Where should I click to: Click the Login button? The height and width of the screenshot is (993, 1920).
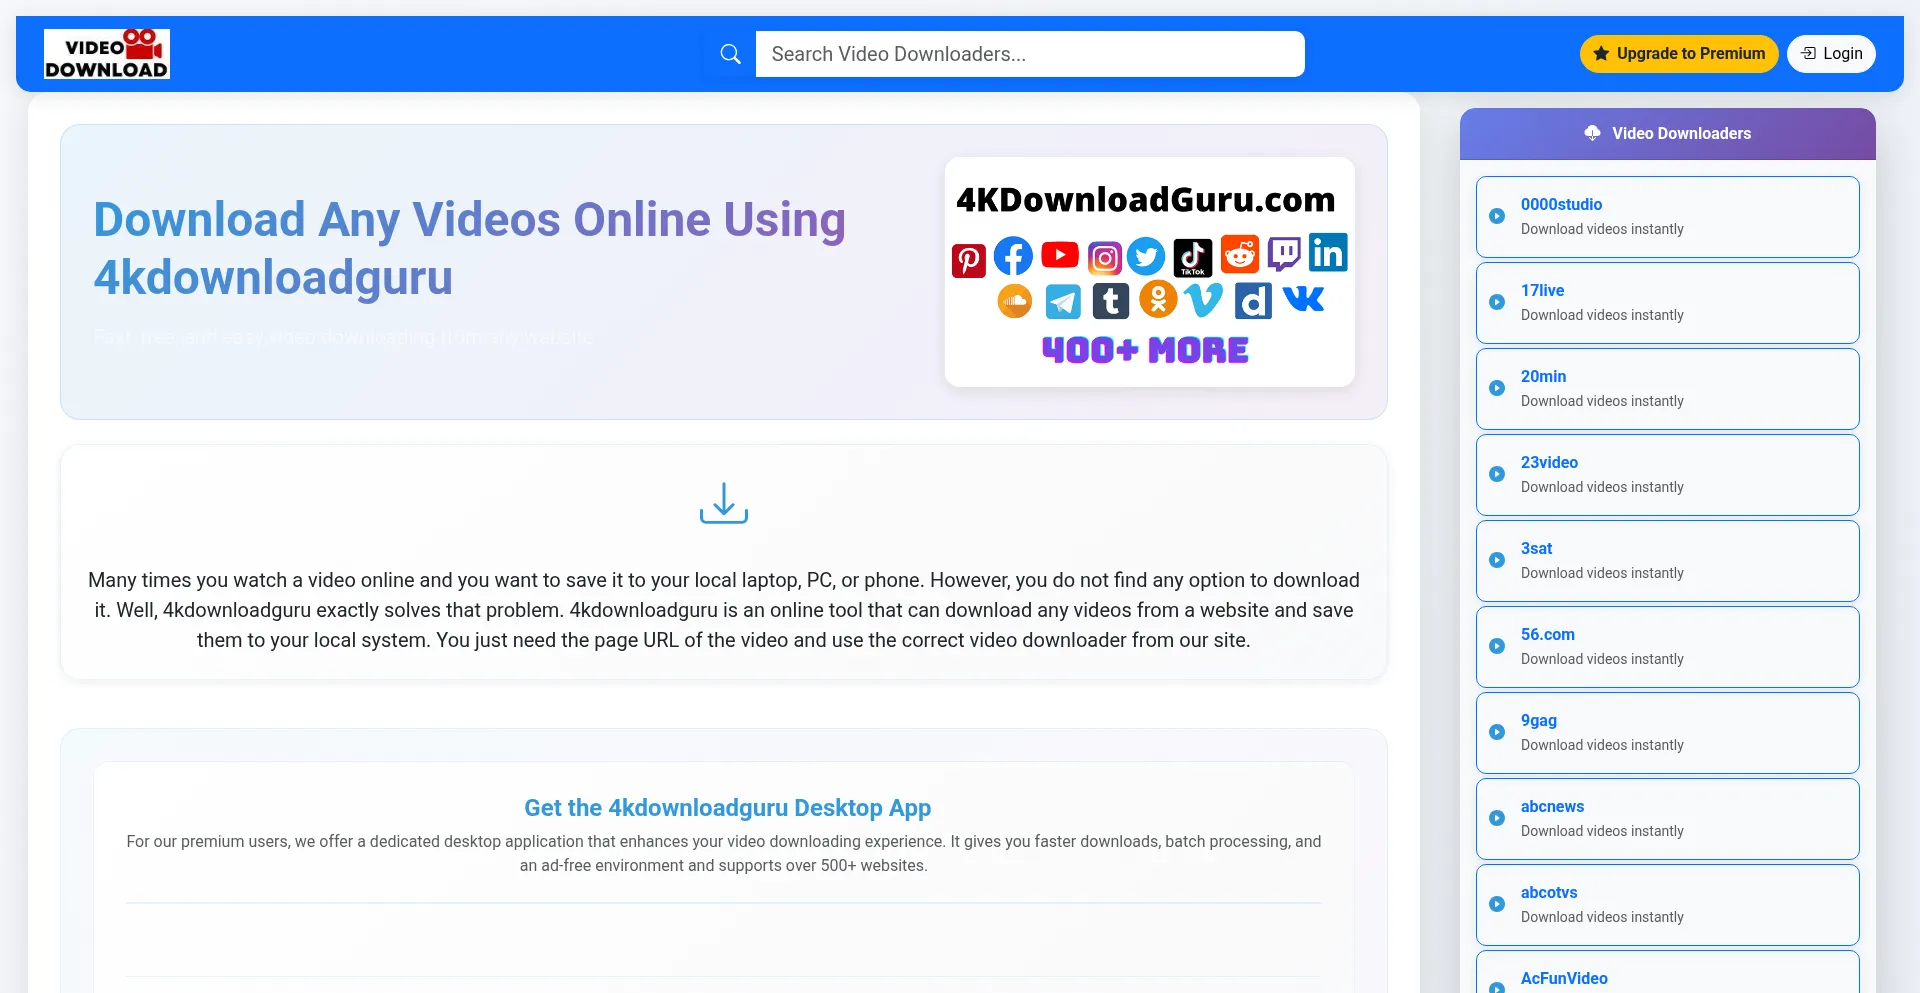1831,54
